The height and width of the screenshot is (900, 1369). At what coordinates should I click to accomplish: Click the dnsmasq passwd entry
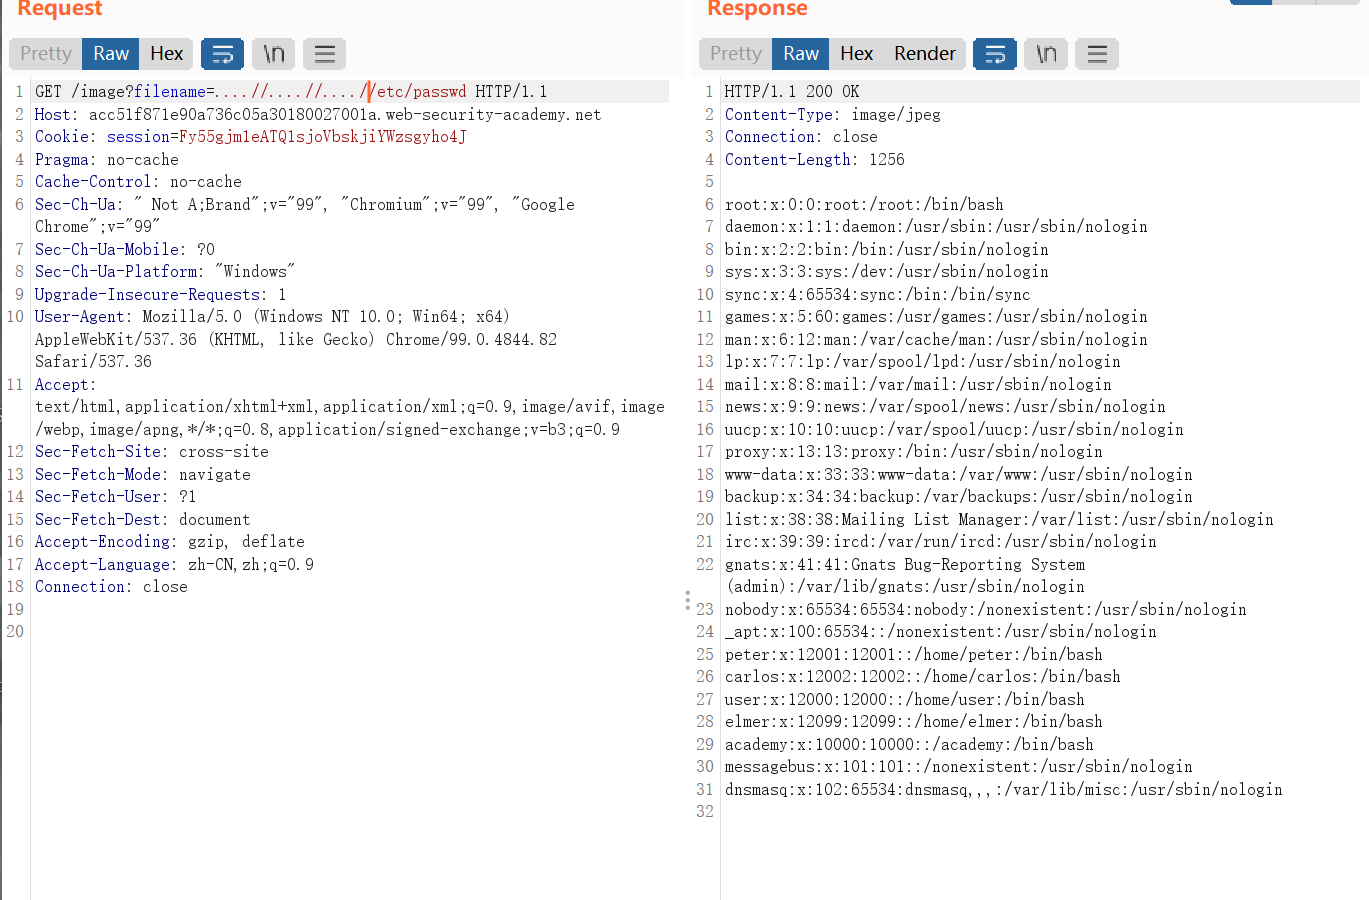[1004, 790]
